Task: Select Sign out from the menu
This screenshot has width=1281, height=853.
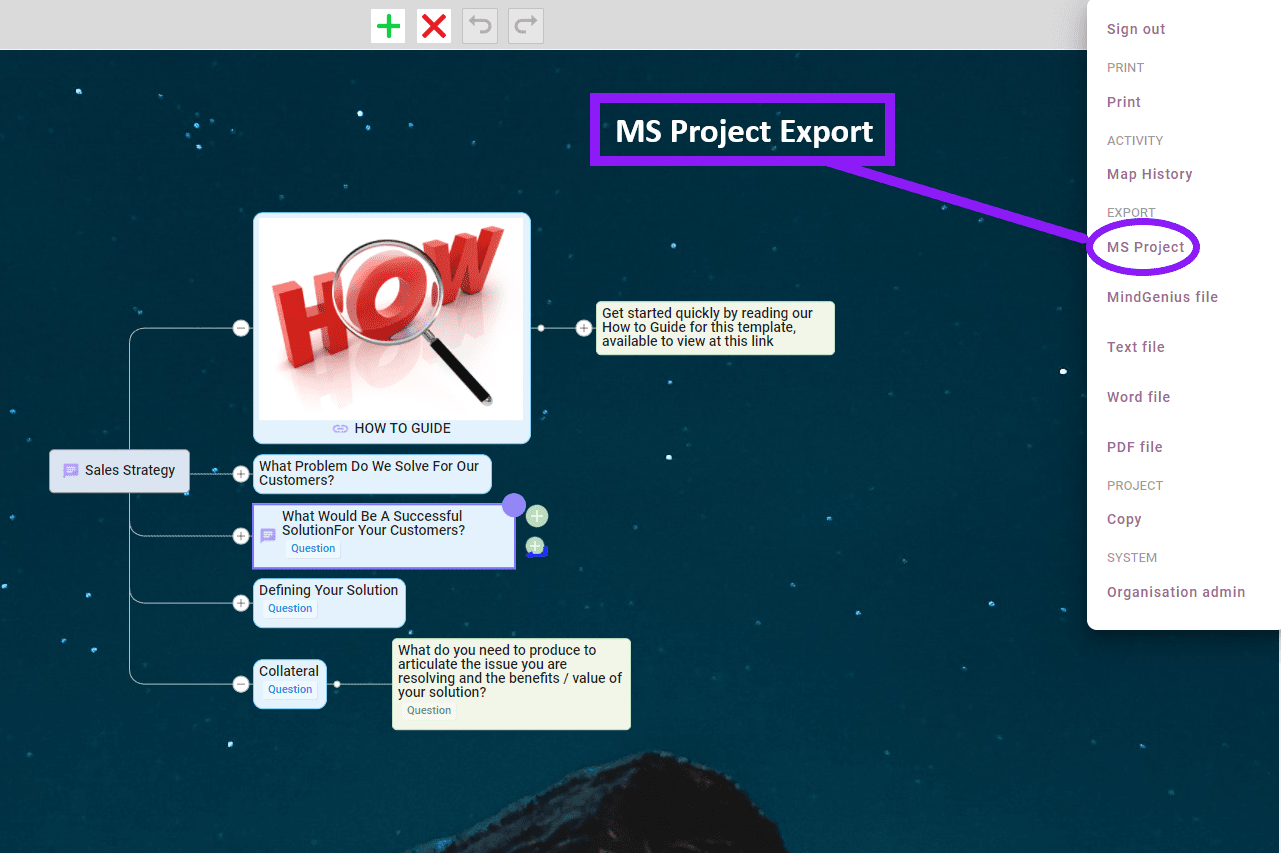Action: 1136,29
